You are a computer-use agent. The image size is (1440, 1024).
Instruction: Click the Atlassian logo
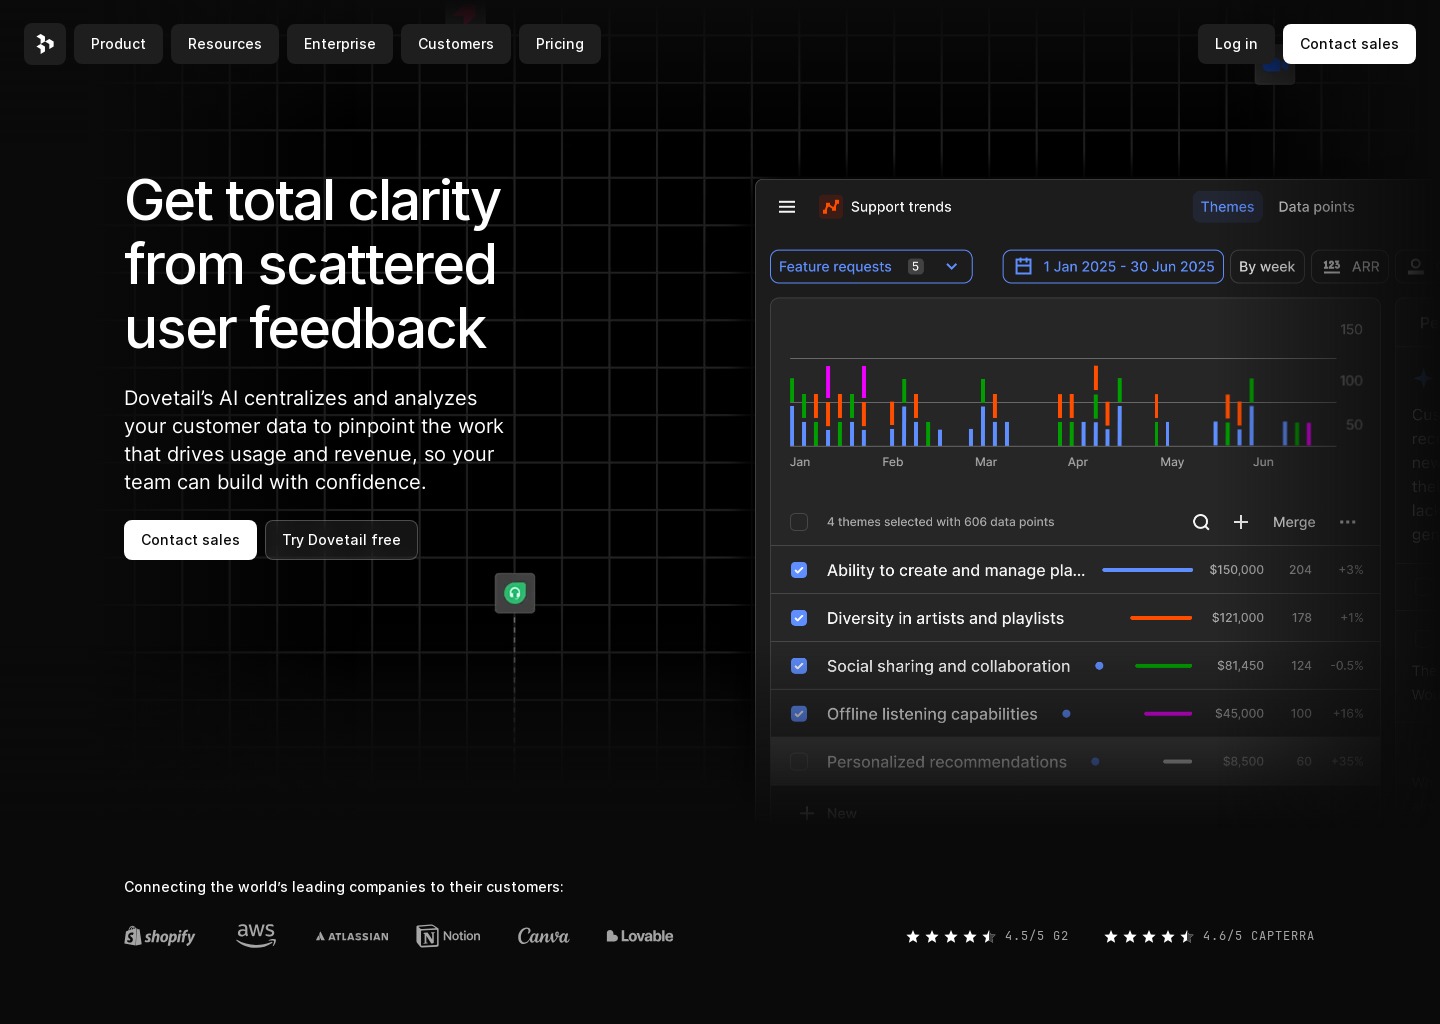pos(352,936)
